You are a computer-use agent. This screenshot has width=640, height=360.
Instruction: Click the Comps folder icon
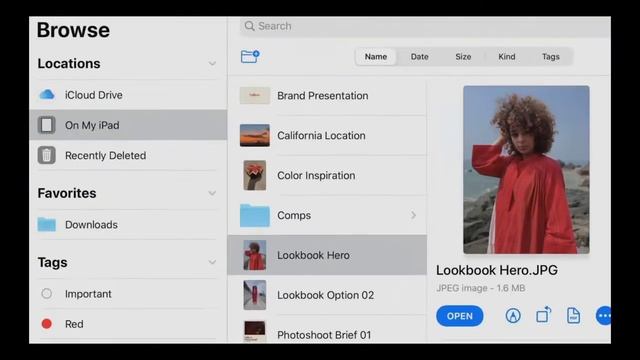coord(255,215)
